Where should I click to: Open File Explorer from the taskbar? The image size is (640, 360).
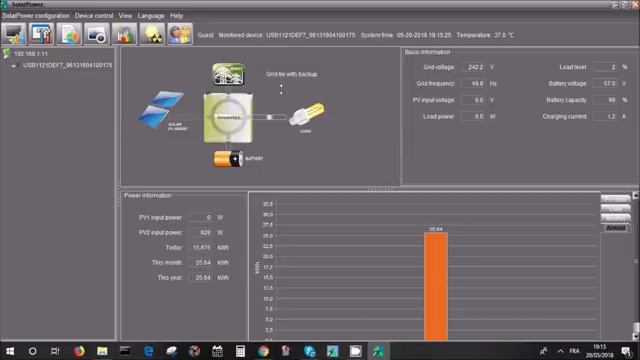tap(102, 351)
